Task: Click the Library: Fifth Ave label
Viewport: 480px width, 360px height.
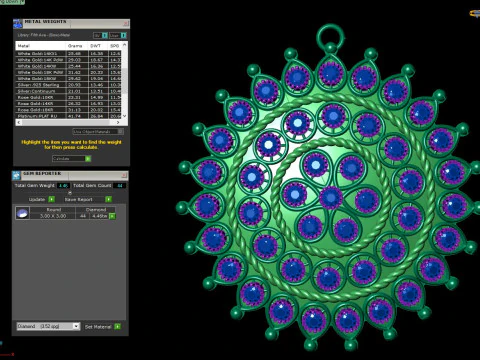Action: [x=44, y=35]
